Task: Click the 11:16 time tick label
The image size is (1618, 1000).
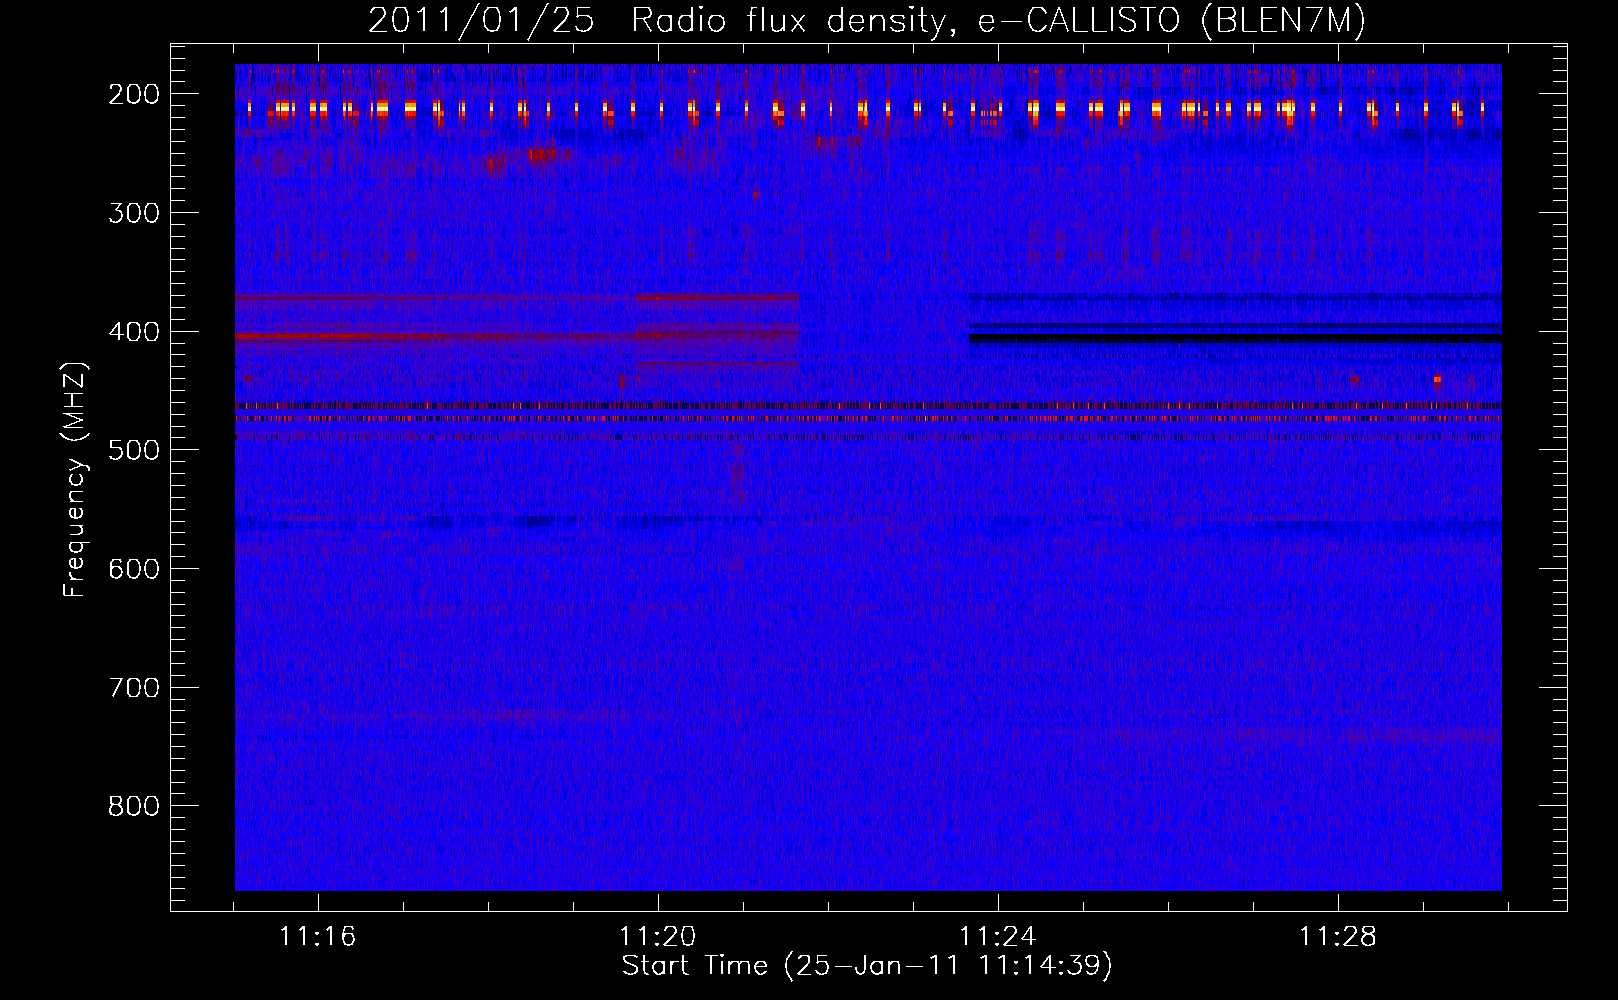Action: (x=317, y=937)
